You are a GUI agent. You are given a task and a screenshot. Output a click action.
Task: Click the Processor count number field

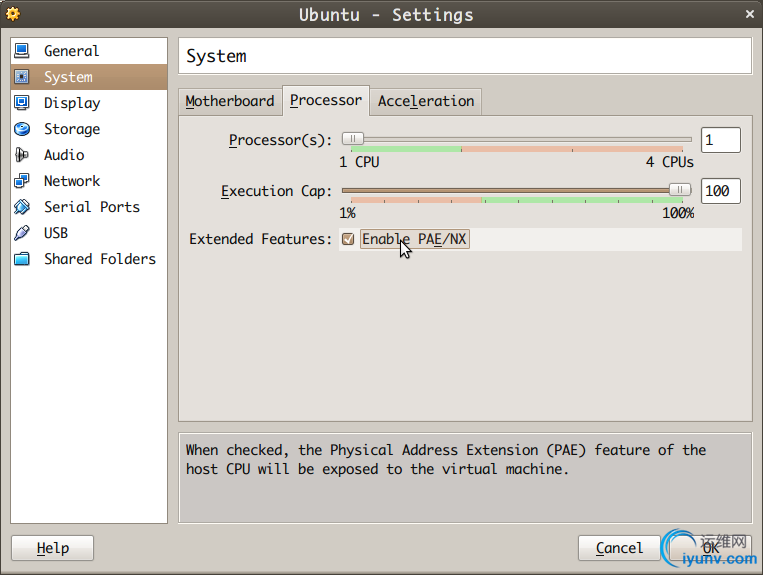[721, 140]
